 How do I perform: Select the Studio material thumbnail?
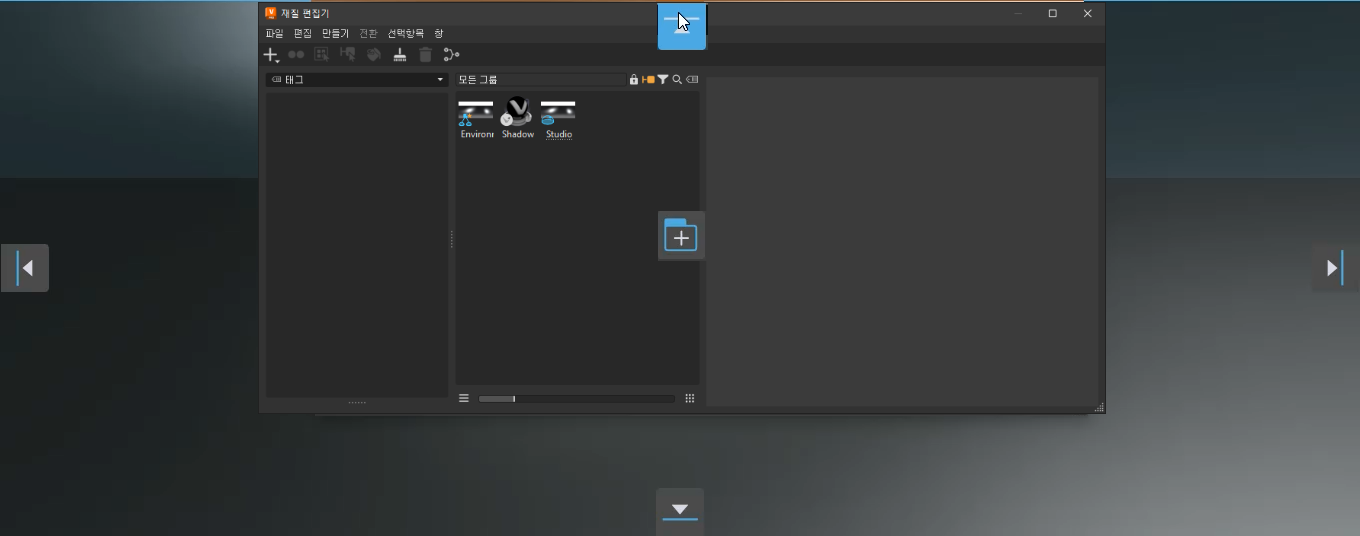(x=558, y=119)
